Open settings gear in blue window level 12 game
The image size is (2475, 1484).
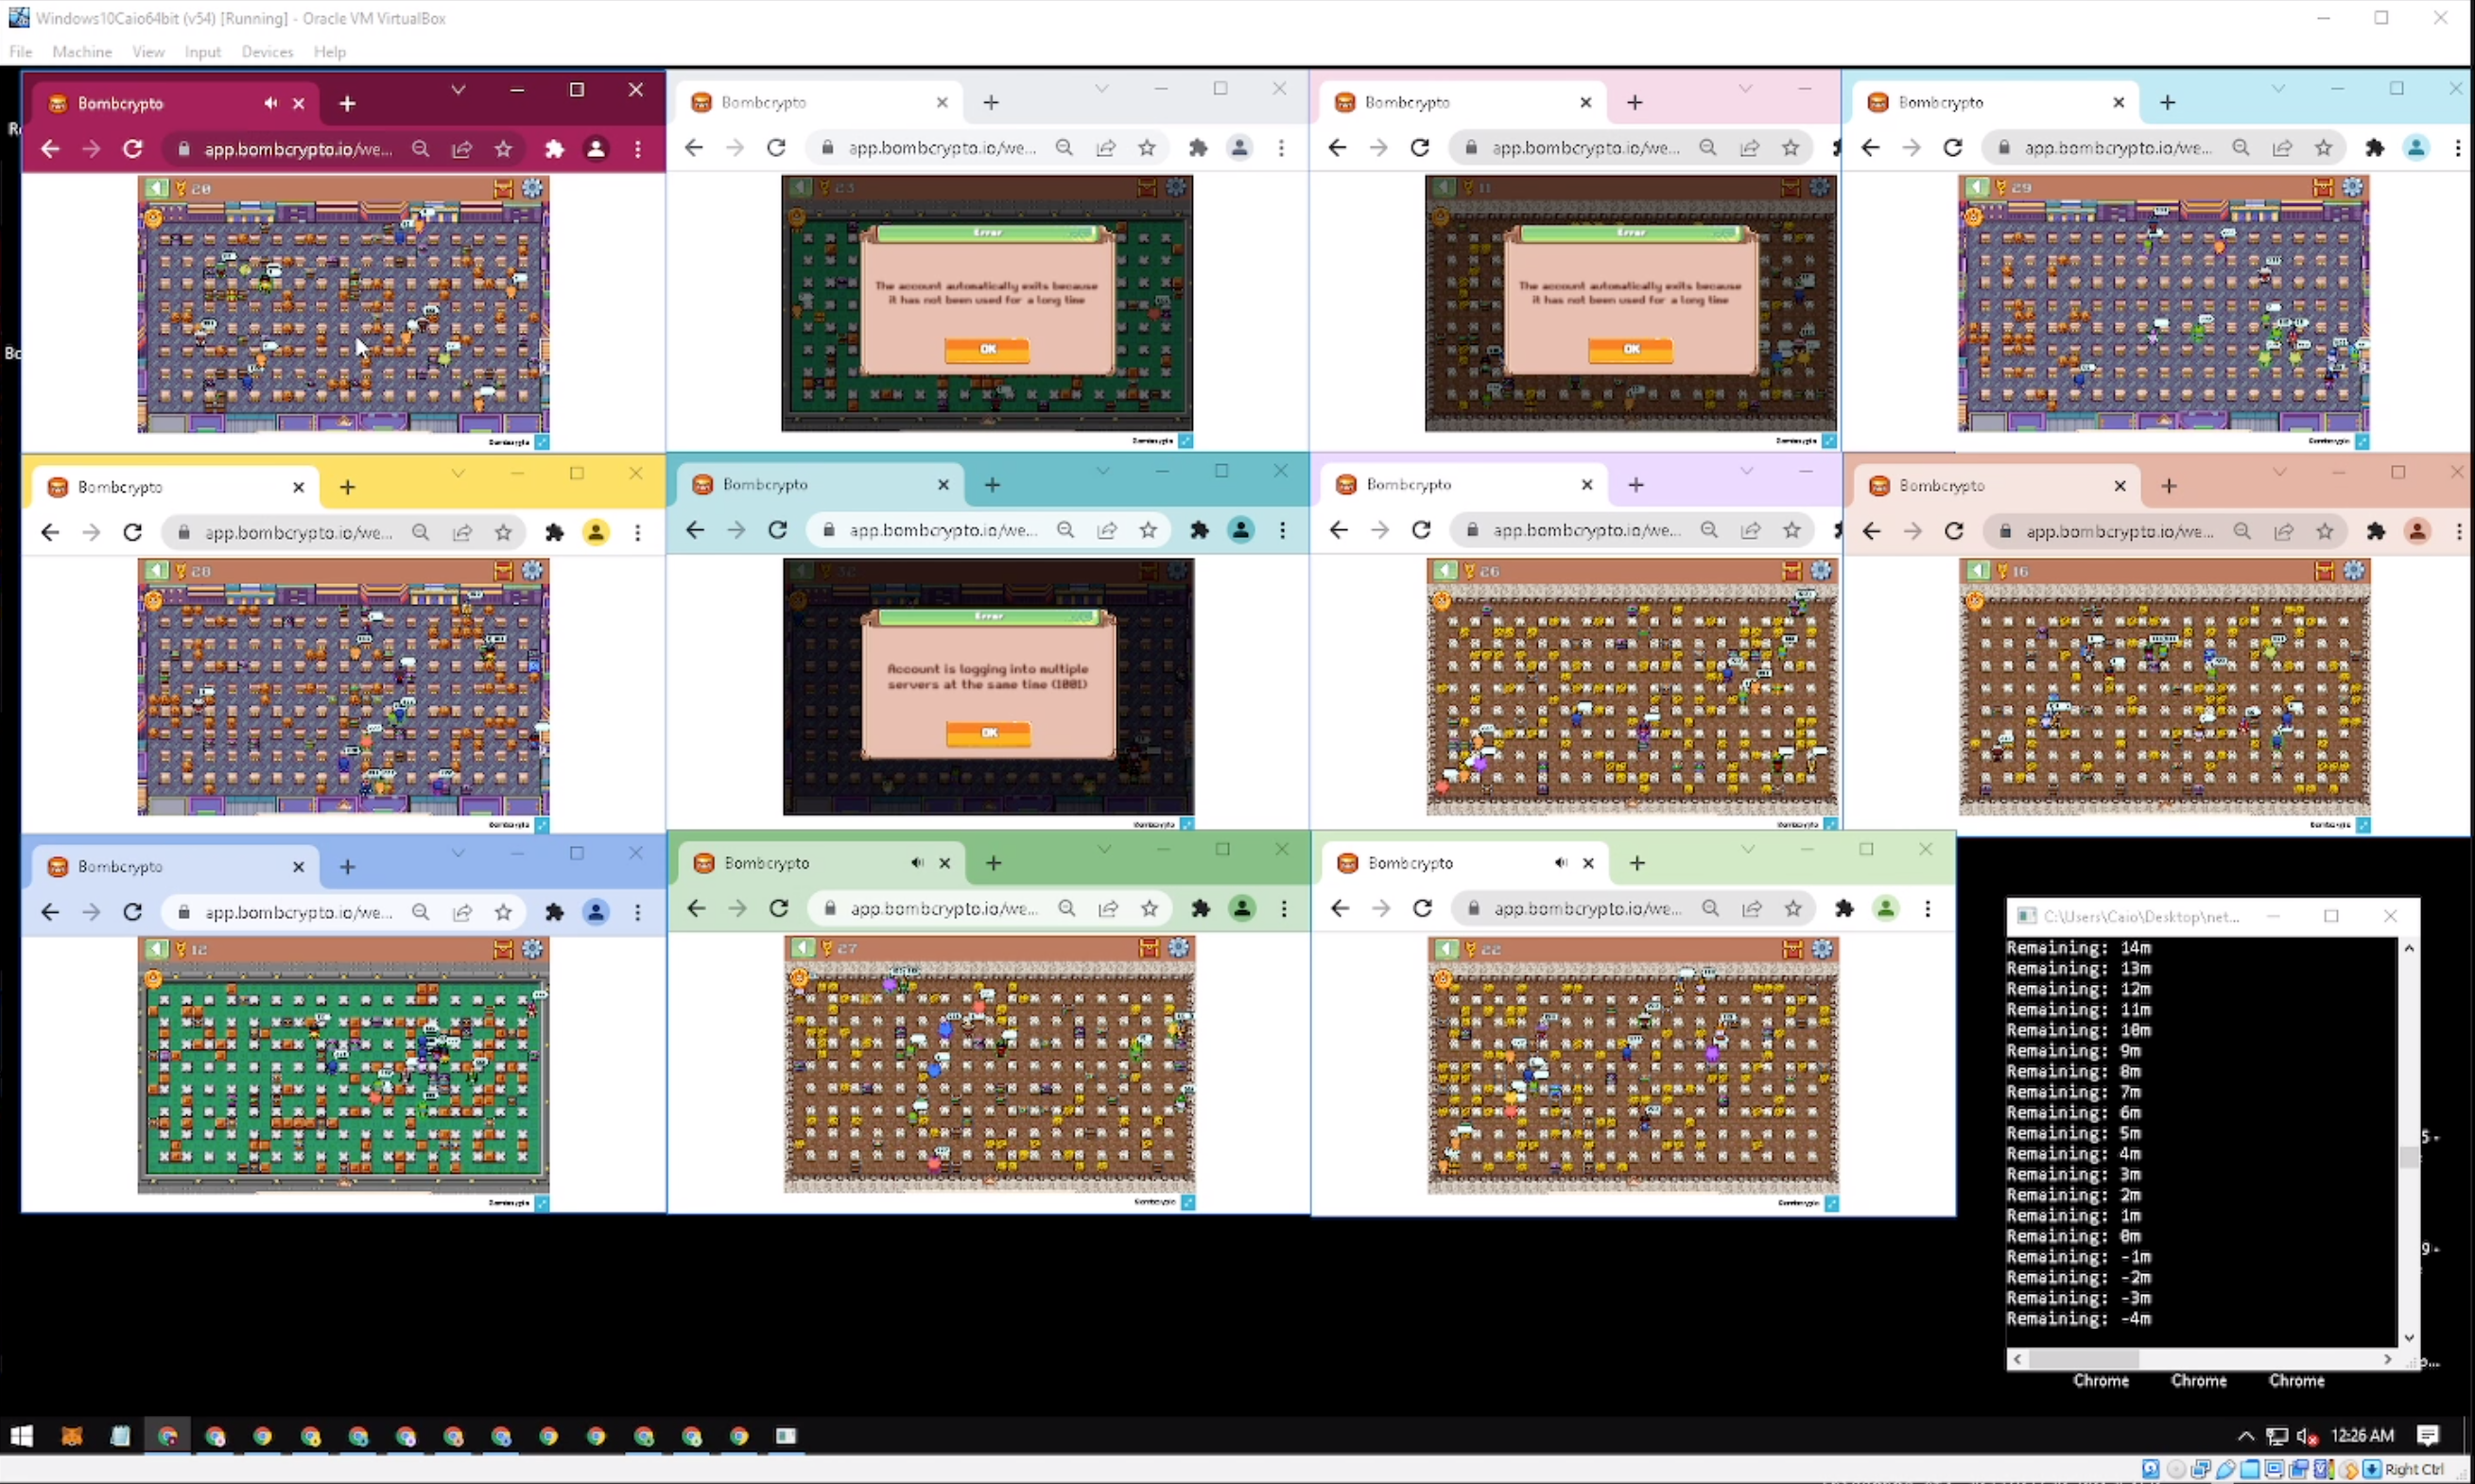click(x=533, y=949)
